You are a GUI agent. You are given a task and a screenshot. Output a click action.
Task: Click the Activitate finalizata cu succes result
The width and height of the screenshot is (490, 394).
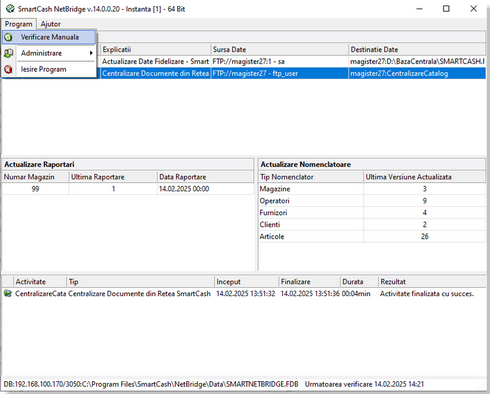(427, 294)
